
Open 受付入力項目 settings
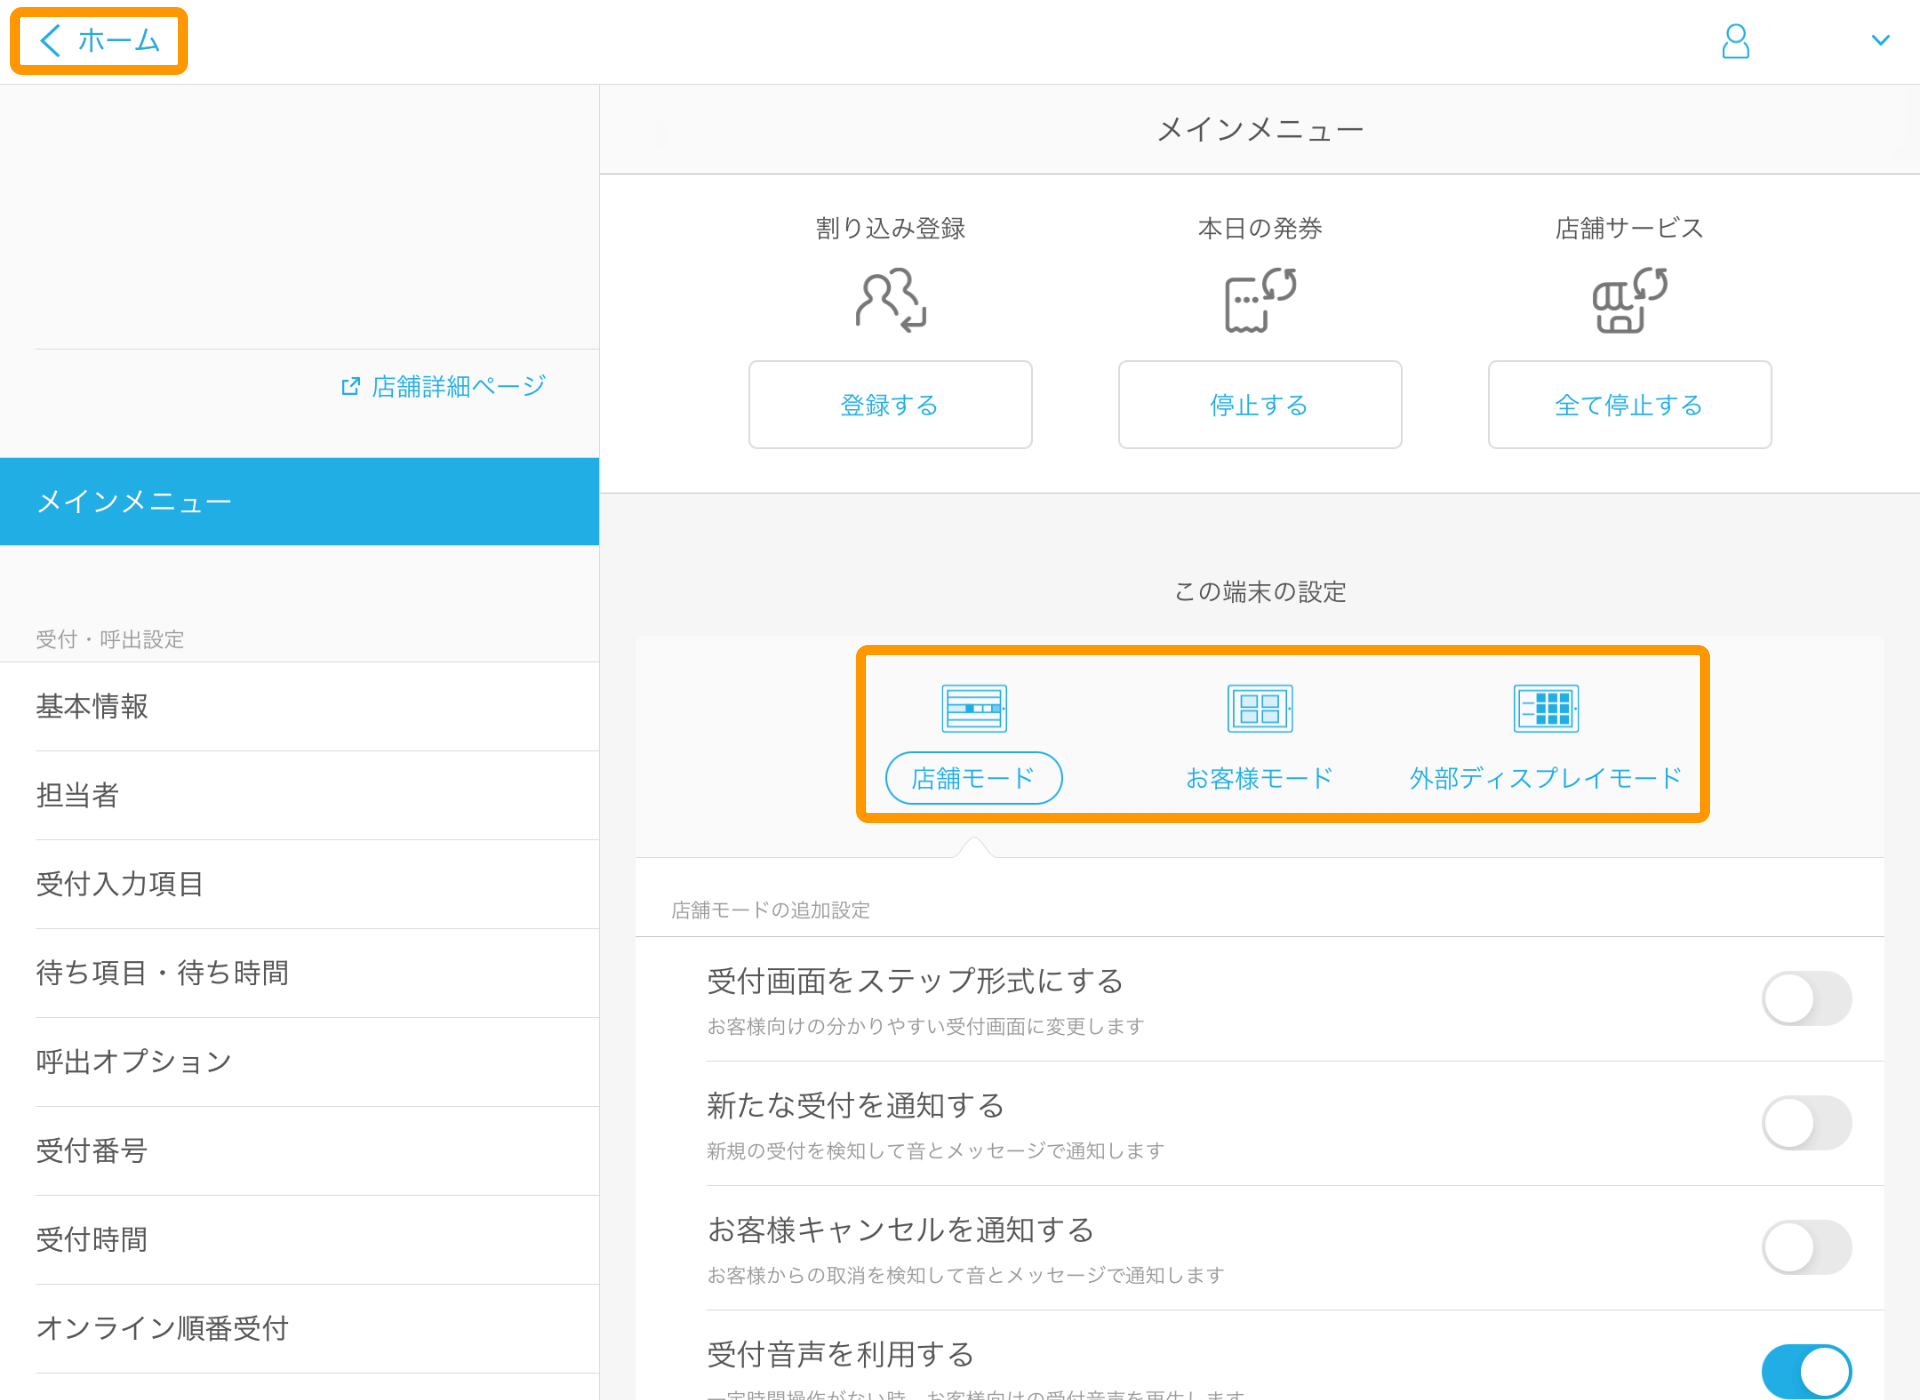(x=119, y=884)
